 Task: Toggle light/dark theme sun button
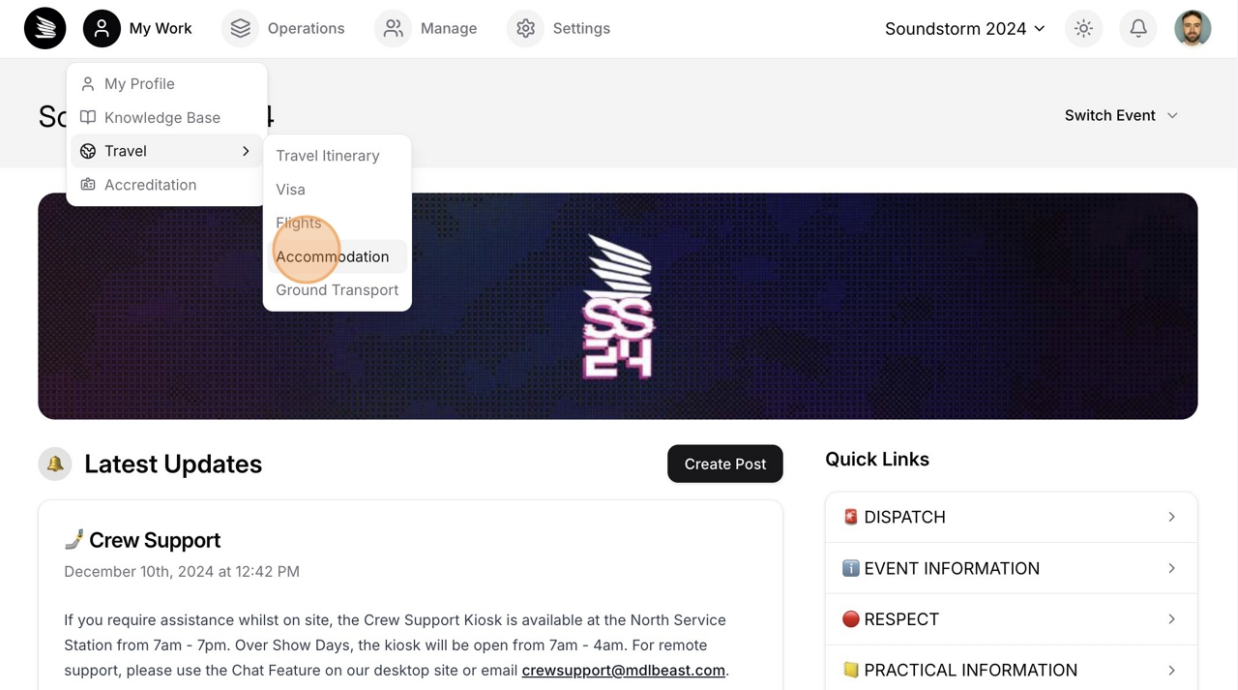[1084, 29]
